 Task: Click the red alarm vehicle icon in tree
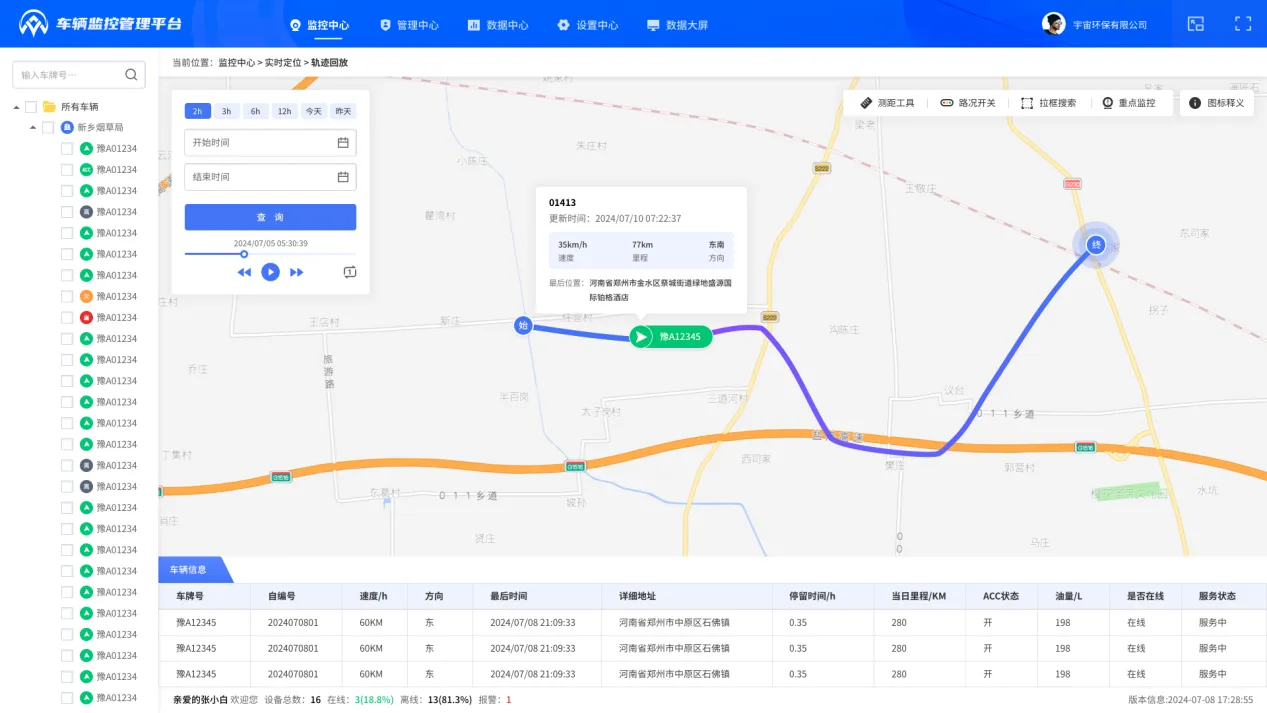(86, 317)
